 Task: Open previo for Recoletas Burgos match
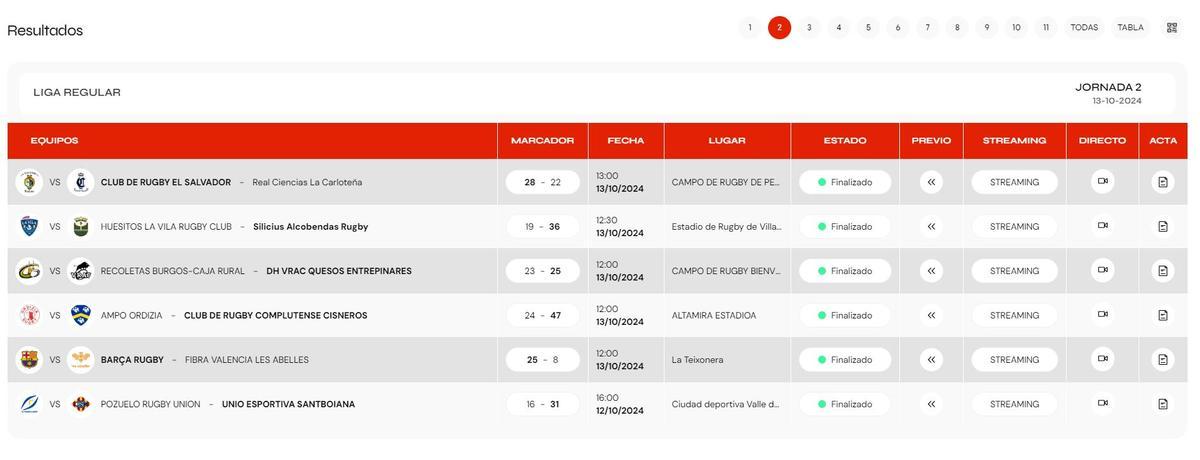coord(931,271)
